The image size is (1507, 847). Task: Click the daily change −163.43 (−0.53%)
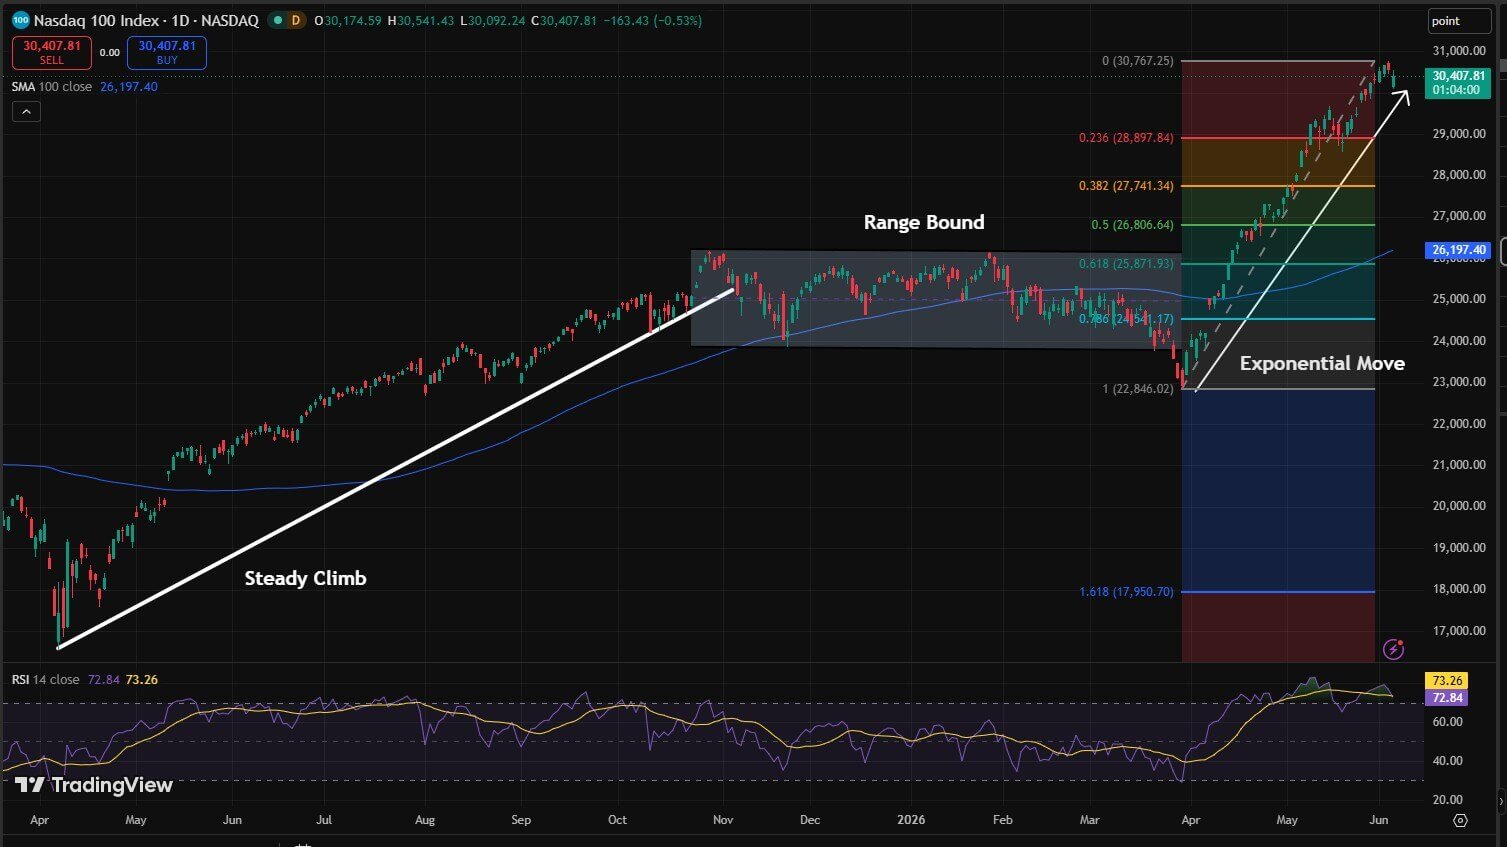(654, 20)
